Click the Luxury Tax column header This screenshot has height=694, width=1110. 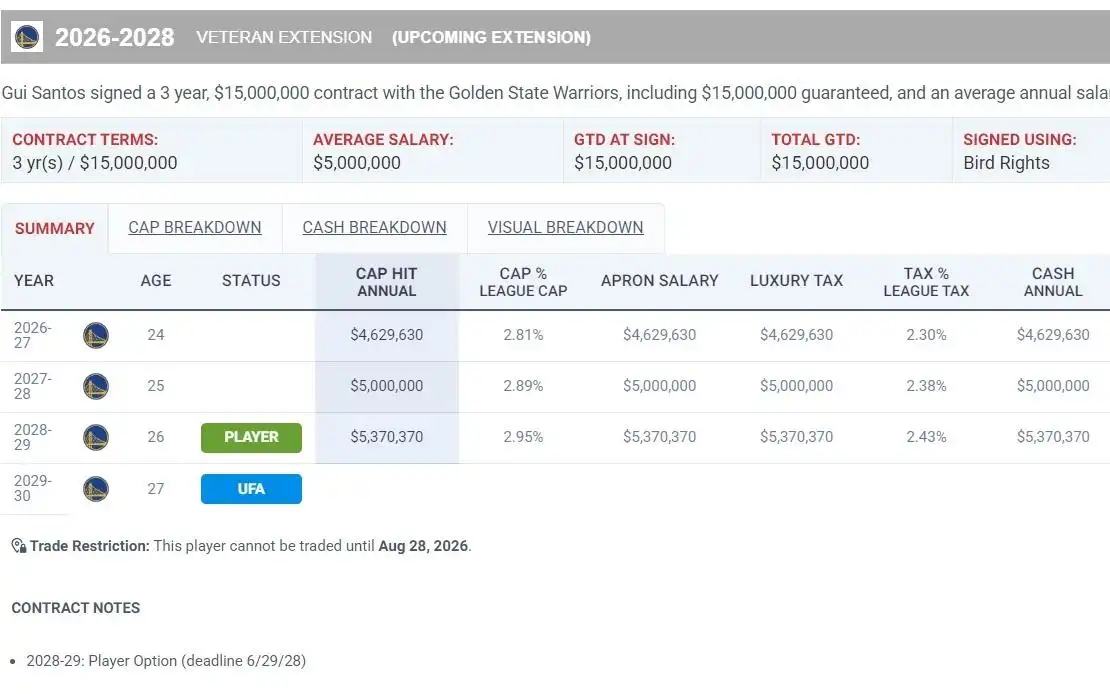click(x=796, y=281)
